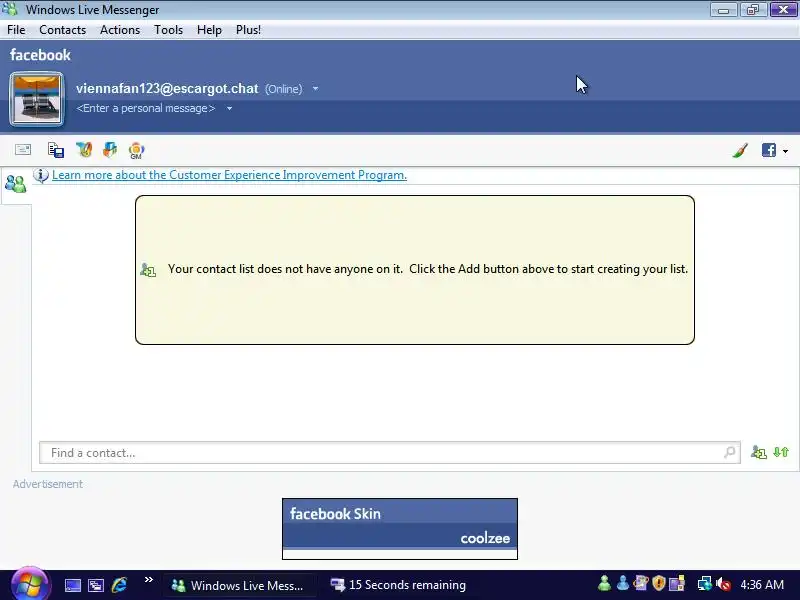This screenshot has height=600, width=800.
Task: Open the File menu
Action: pyautogui.click(x=16, y=30)
